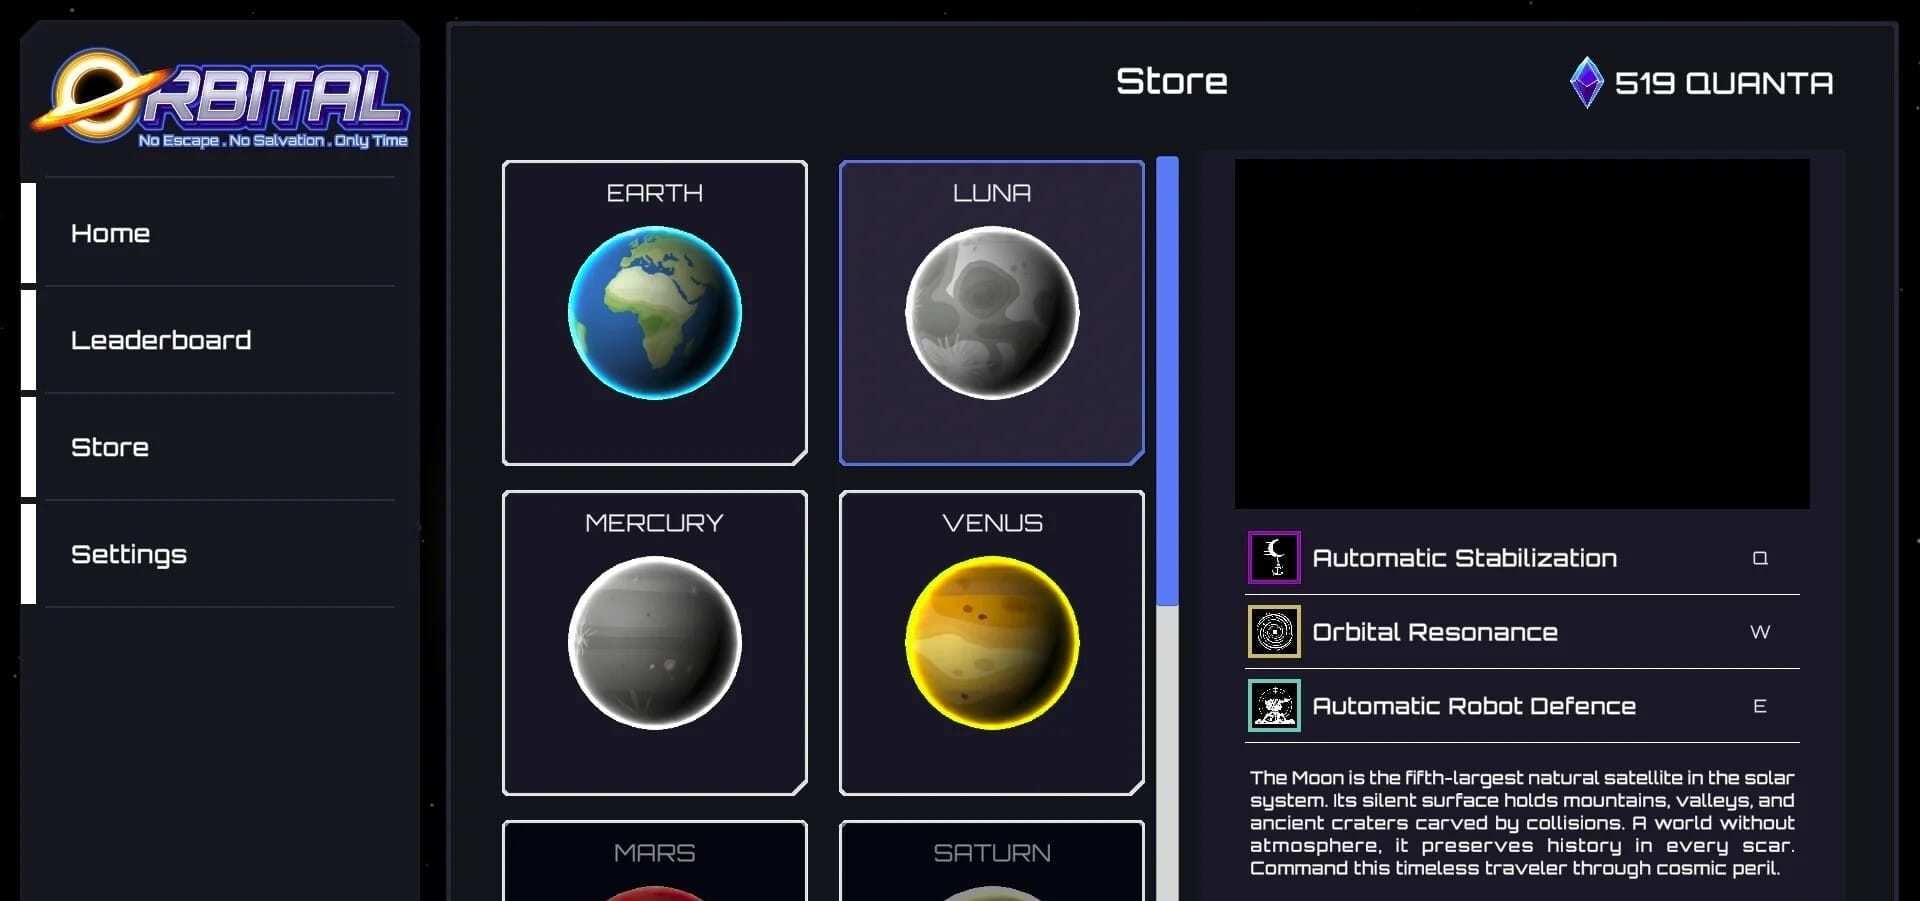This screenshot has height=901, width=1920.
Task: Select the Orbital Resonance label
Action: point(1435,632)
